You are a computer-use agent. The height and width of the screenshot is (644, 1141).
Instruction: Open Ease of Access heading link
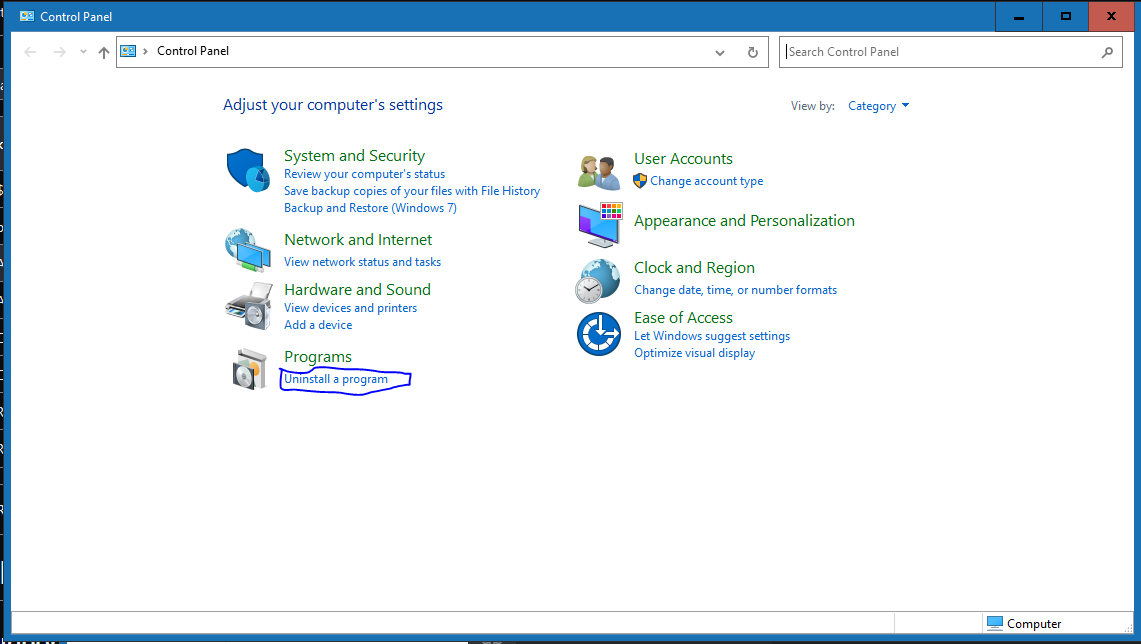point(683,318)
